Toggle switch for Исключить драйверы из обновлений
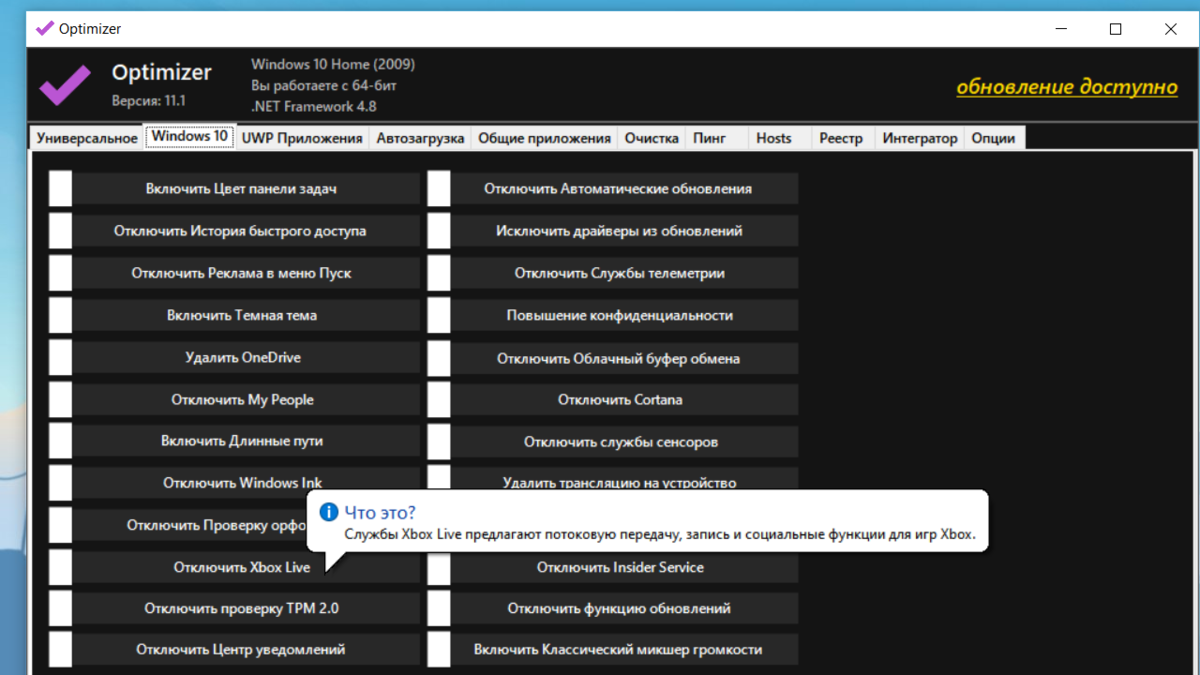This screenshot has height=675, width=1200. [439, 231]
